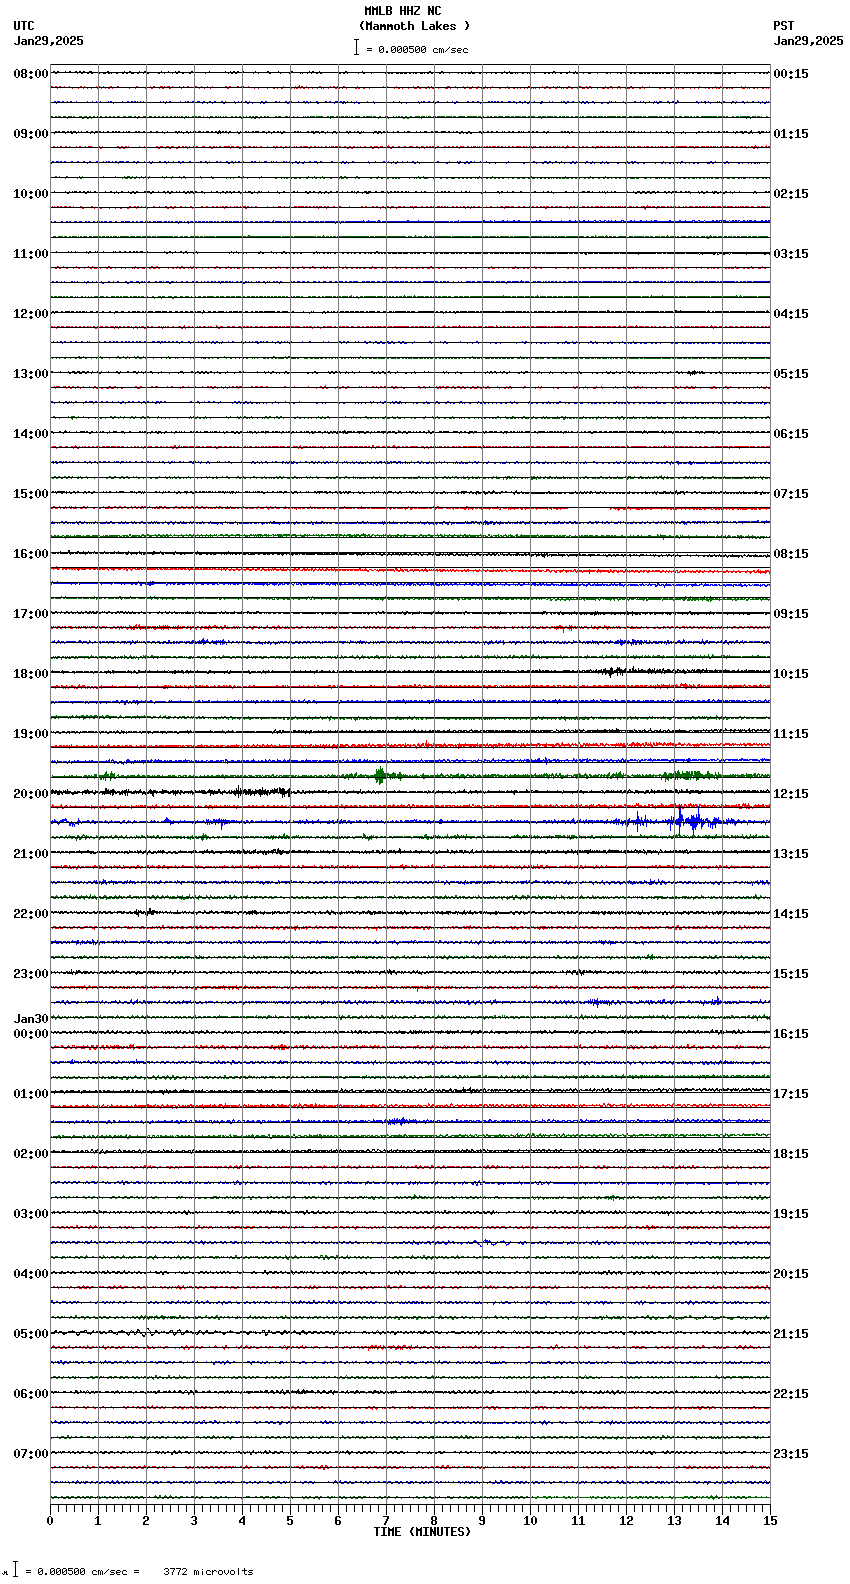Screen dimensions: 850x1584
Task: Click the green burst event in the 19:45 trace
Action: pyautogui.click(x=380, y=775)
